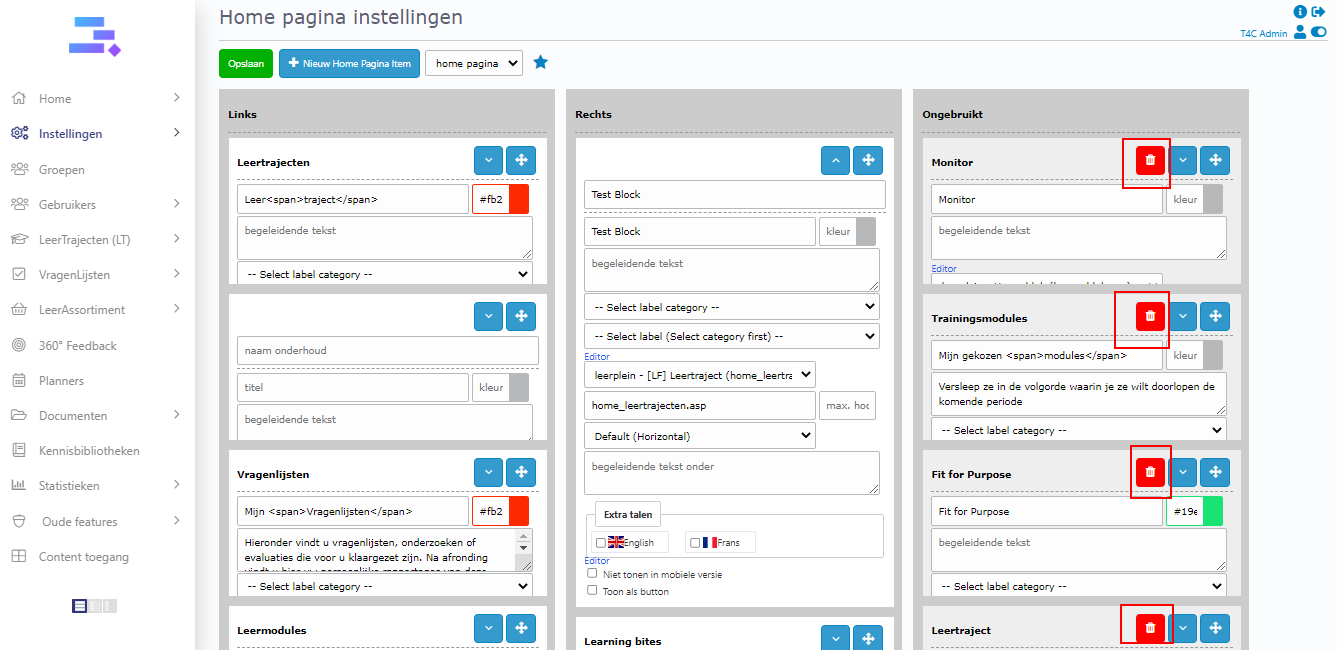Viewport: 1337px width, 650px height.
Task: Click the green Fit for Purpose color swatch
Action: [x=1212, y=511]
